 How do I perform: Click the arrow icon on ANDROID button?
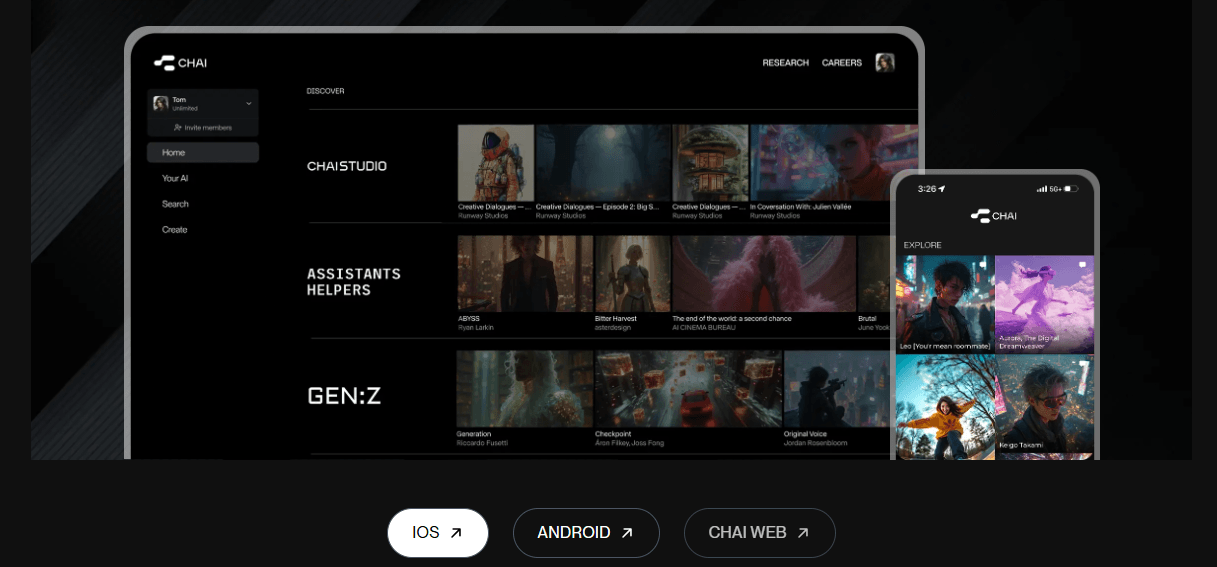[627, 533]
